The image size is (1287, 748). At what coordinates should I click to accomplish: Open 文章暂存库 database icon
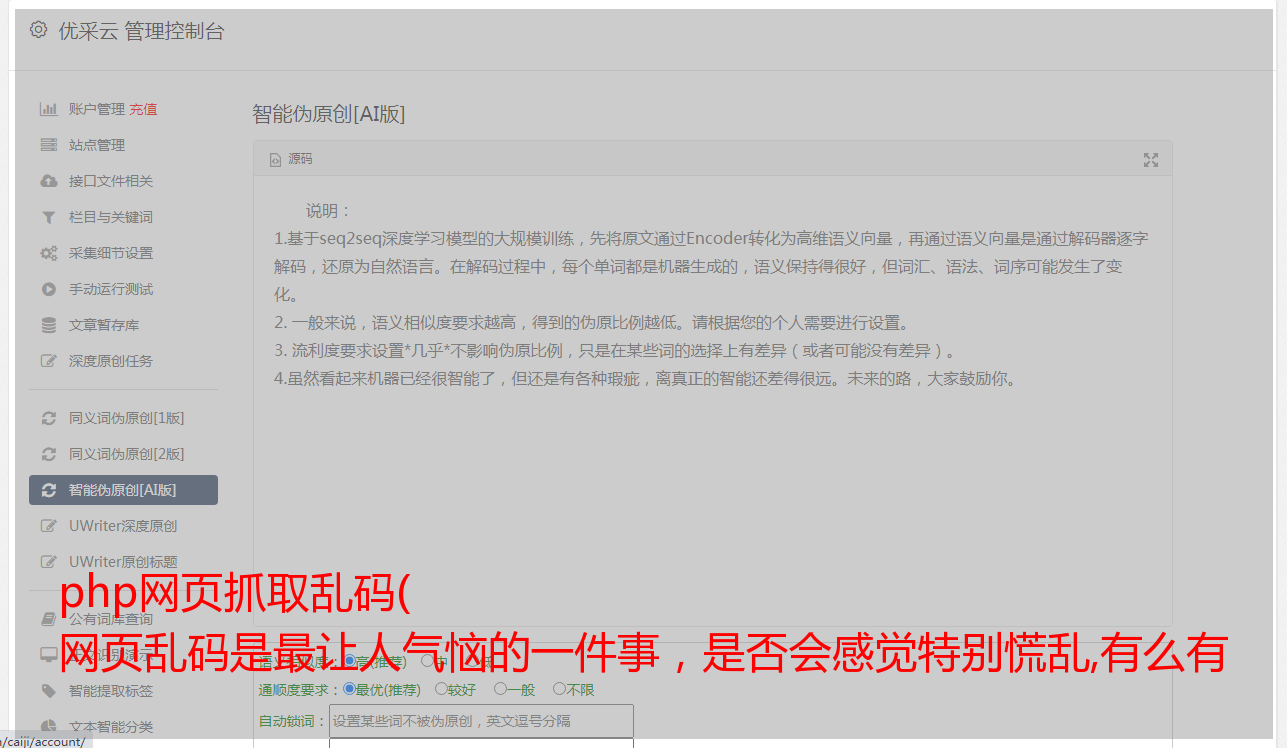click(48, 325)
